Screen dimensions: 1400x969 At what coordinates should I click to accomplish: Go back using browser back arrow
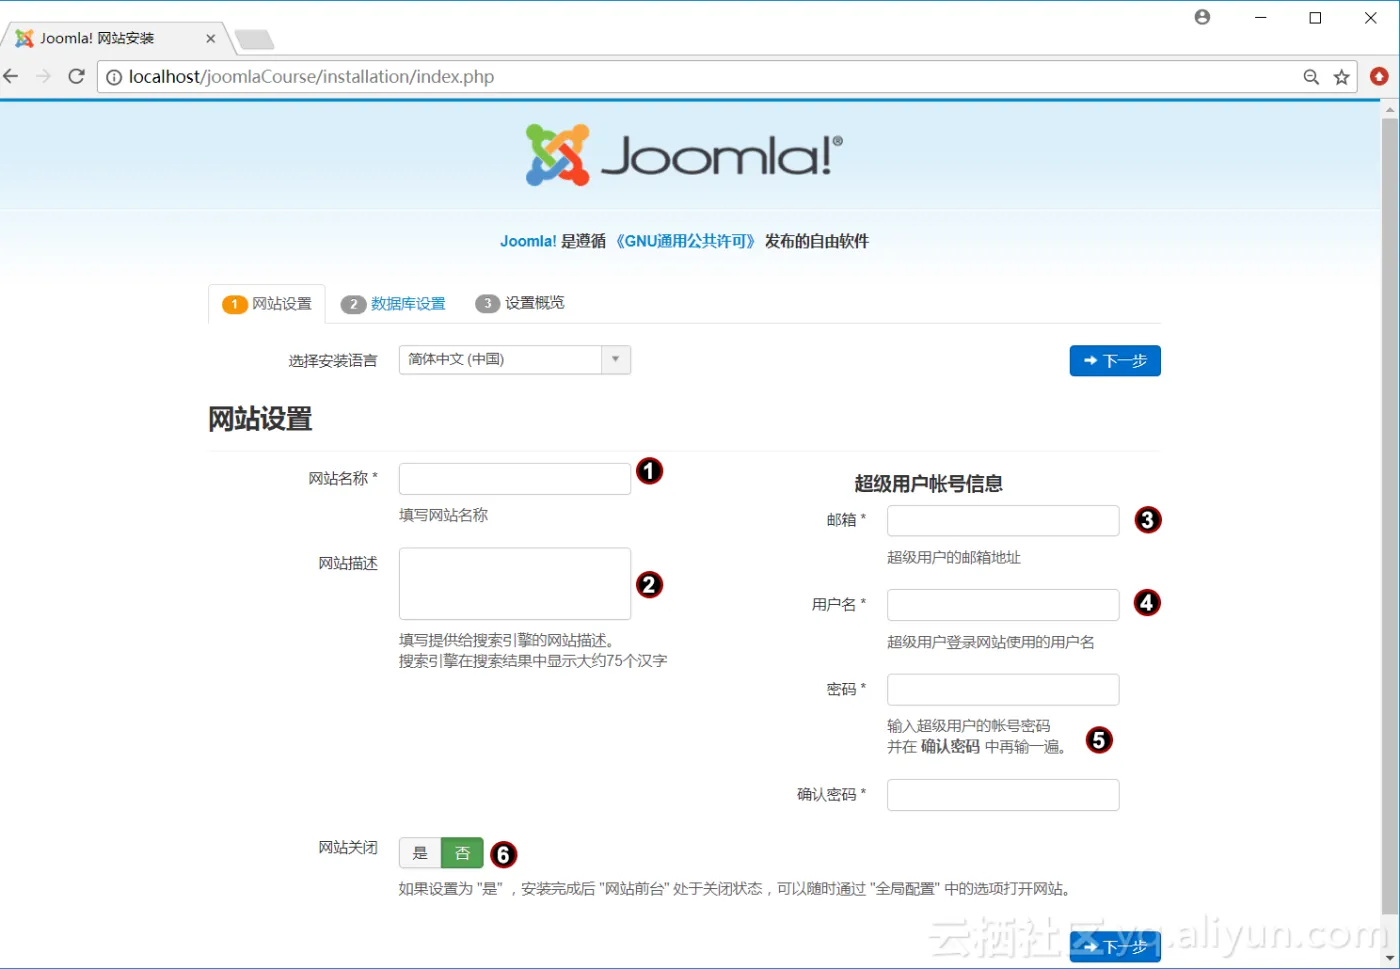click(11, 76)
